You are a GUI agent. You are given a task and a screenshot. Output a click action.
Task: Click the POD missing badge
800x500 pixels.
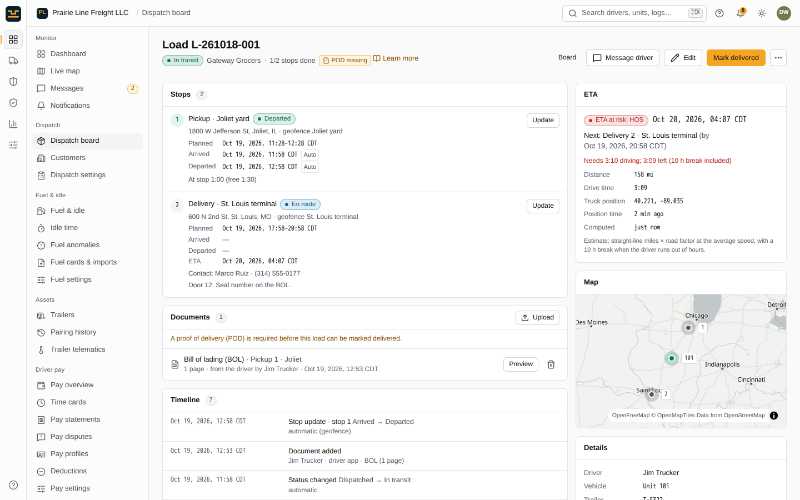point(345,60)
